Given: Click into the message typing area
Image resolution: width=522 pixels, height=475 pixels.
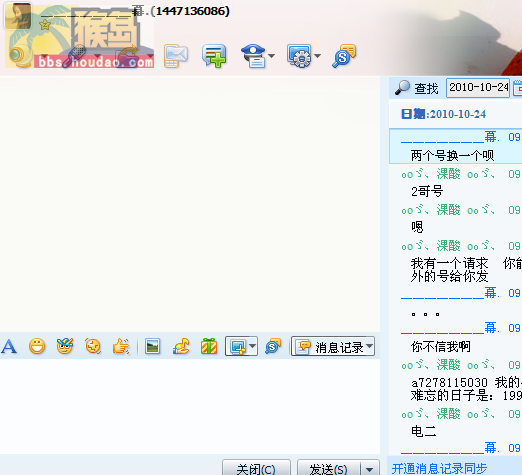Looking at the screenshot, I should pos(190,406).
